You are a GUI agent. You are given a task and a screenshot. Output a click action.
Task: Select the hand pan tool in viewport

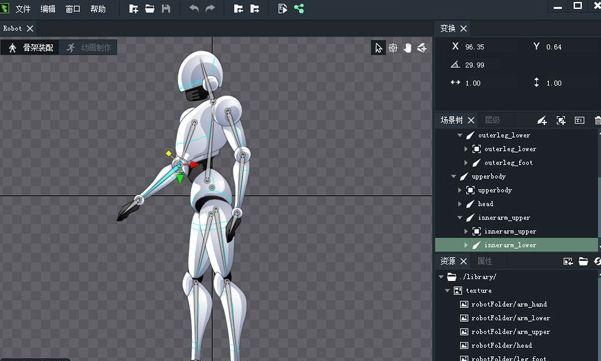pos(407,48)
